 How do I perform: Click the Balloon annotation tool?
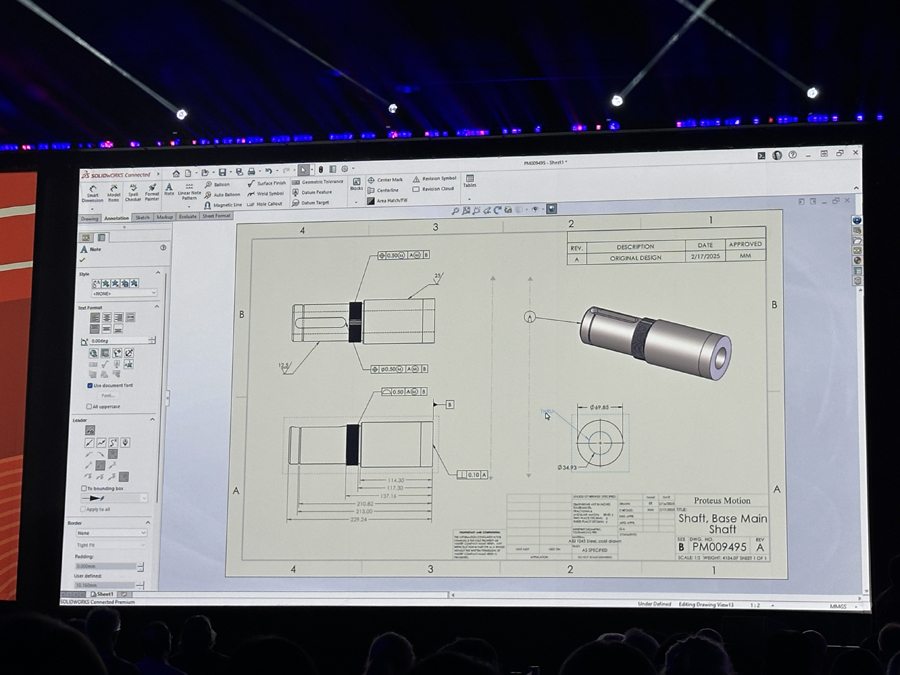coord(218,185)
